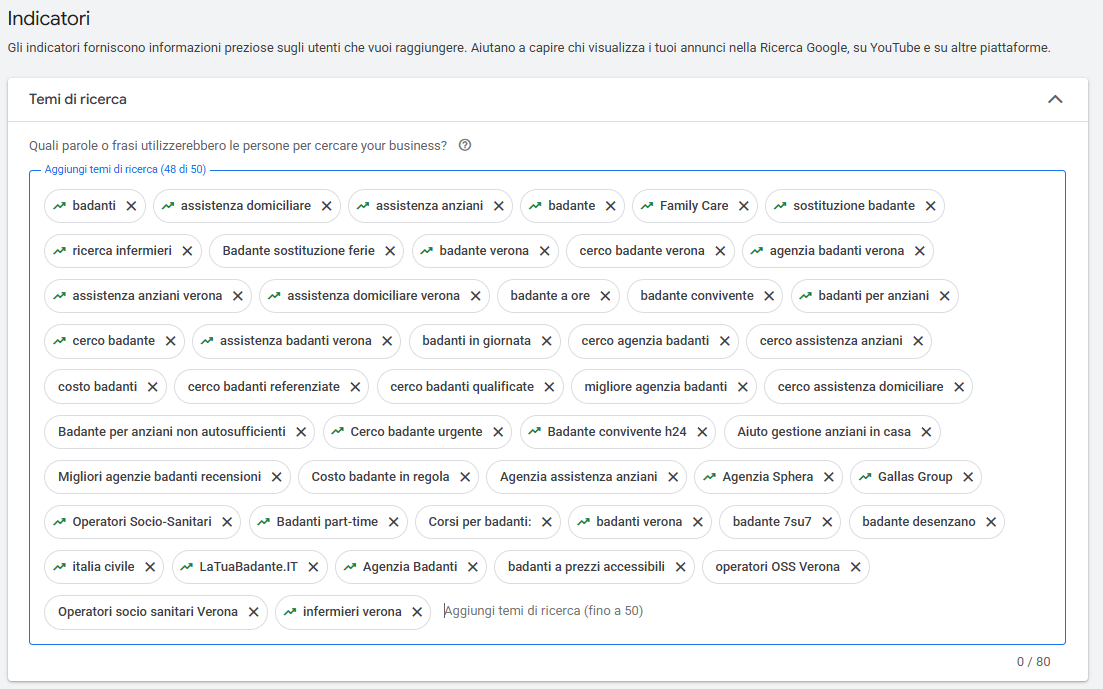The height and width of the screenshot is (689, 1103).
Task: Remove "operatori OSS Verona" chip
Action: tap(855, 567)
